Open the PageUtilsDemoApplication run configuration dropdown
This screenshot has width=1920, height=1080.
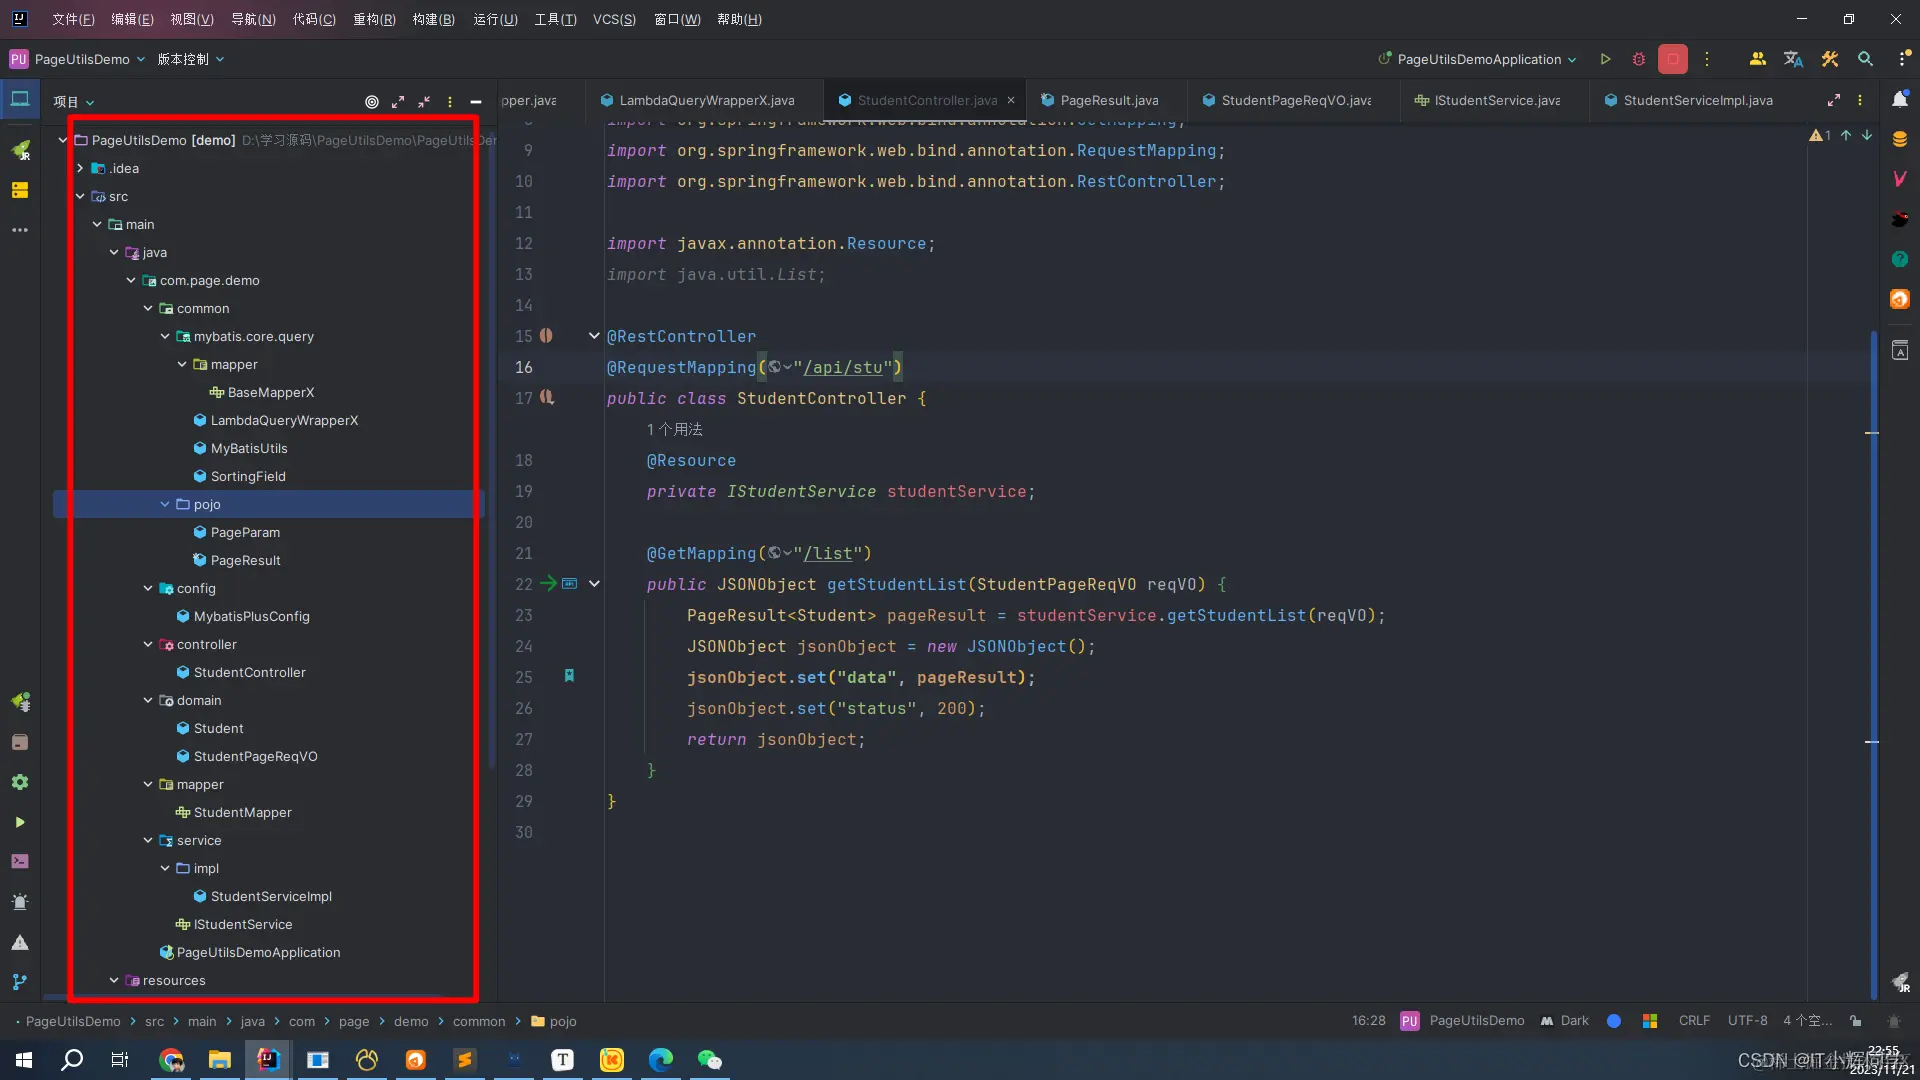coord(1477,59)
